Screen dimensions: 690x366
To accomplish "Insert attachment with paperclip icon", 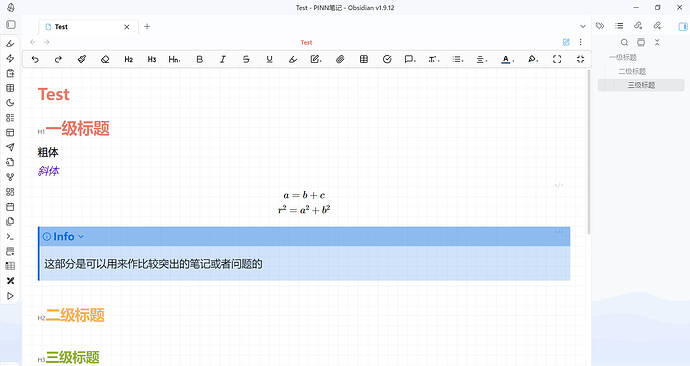I will [340, 59].
